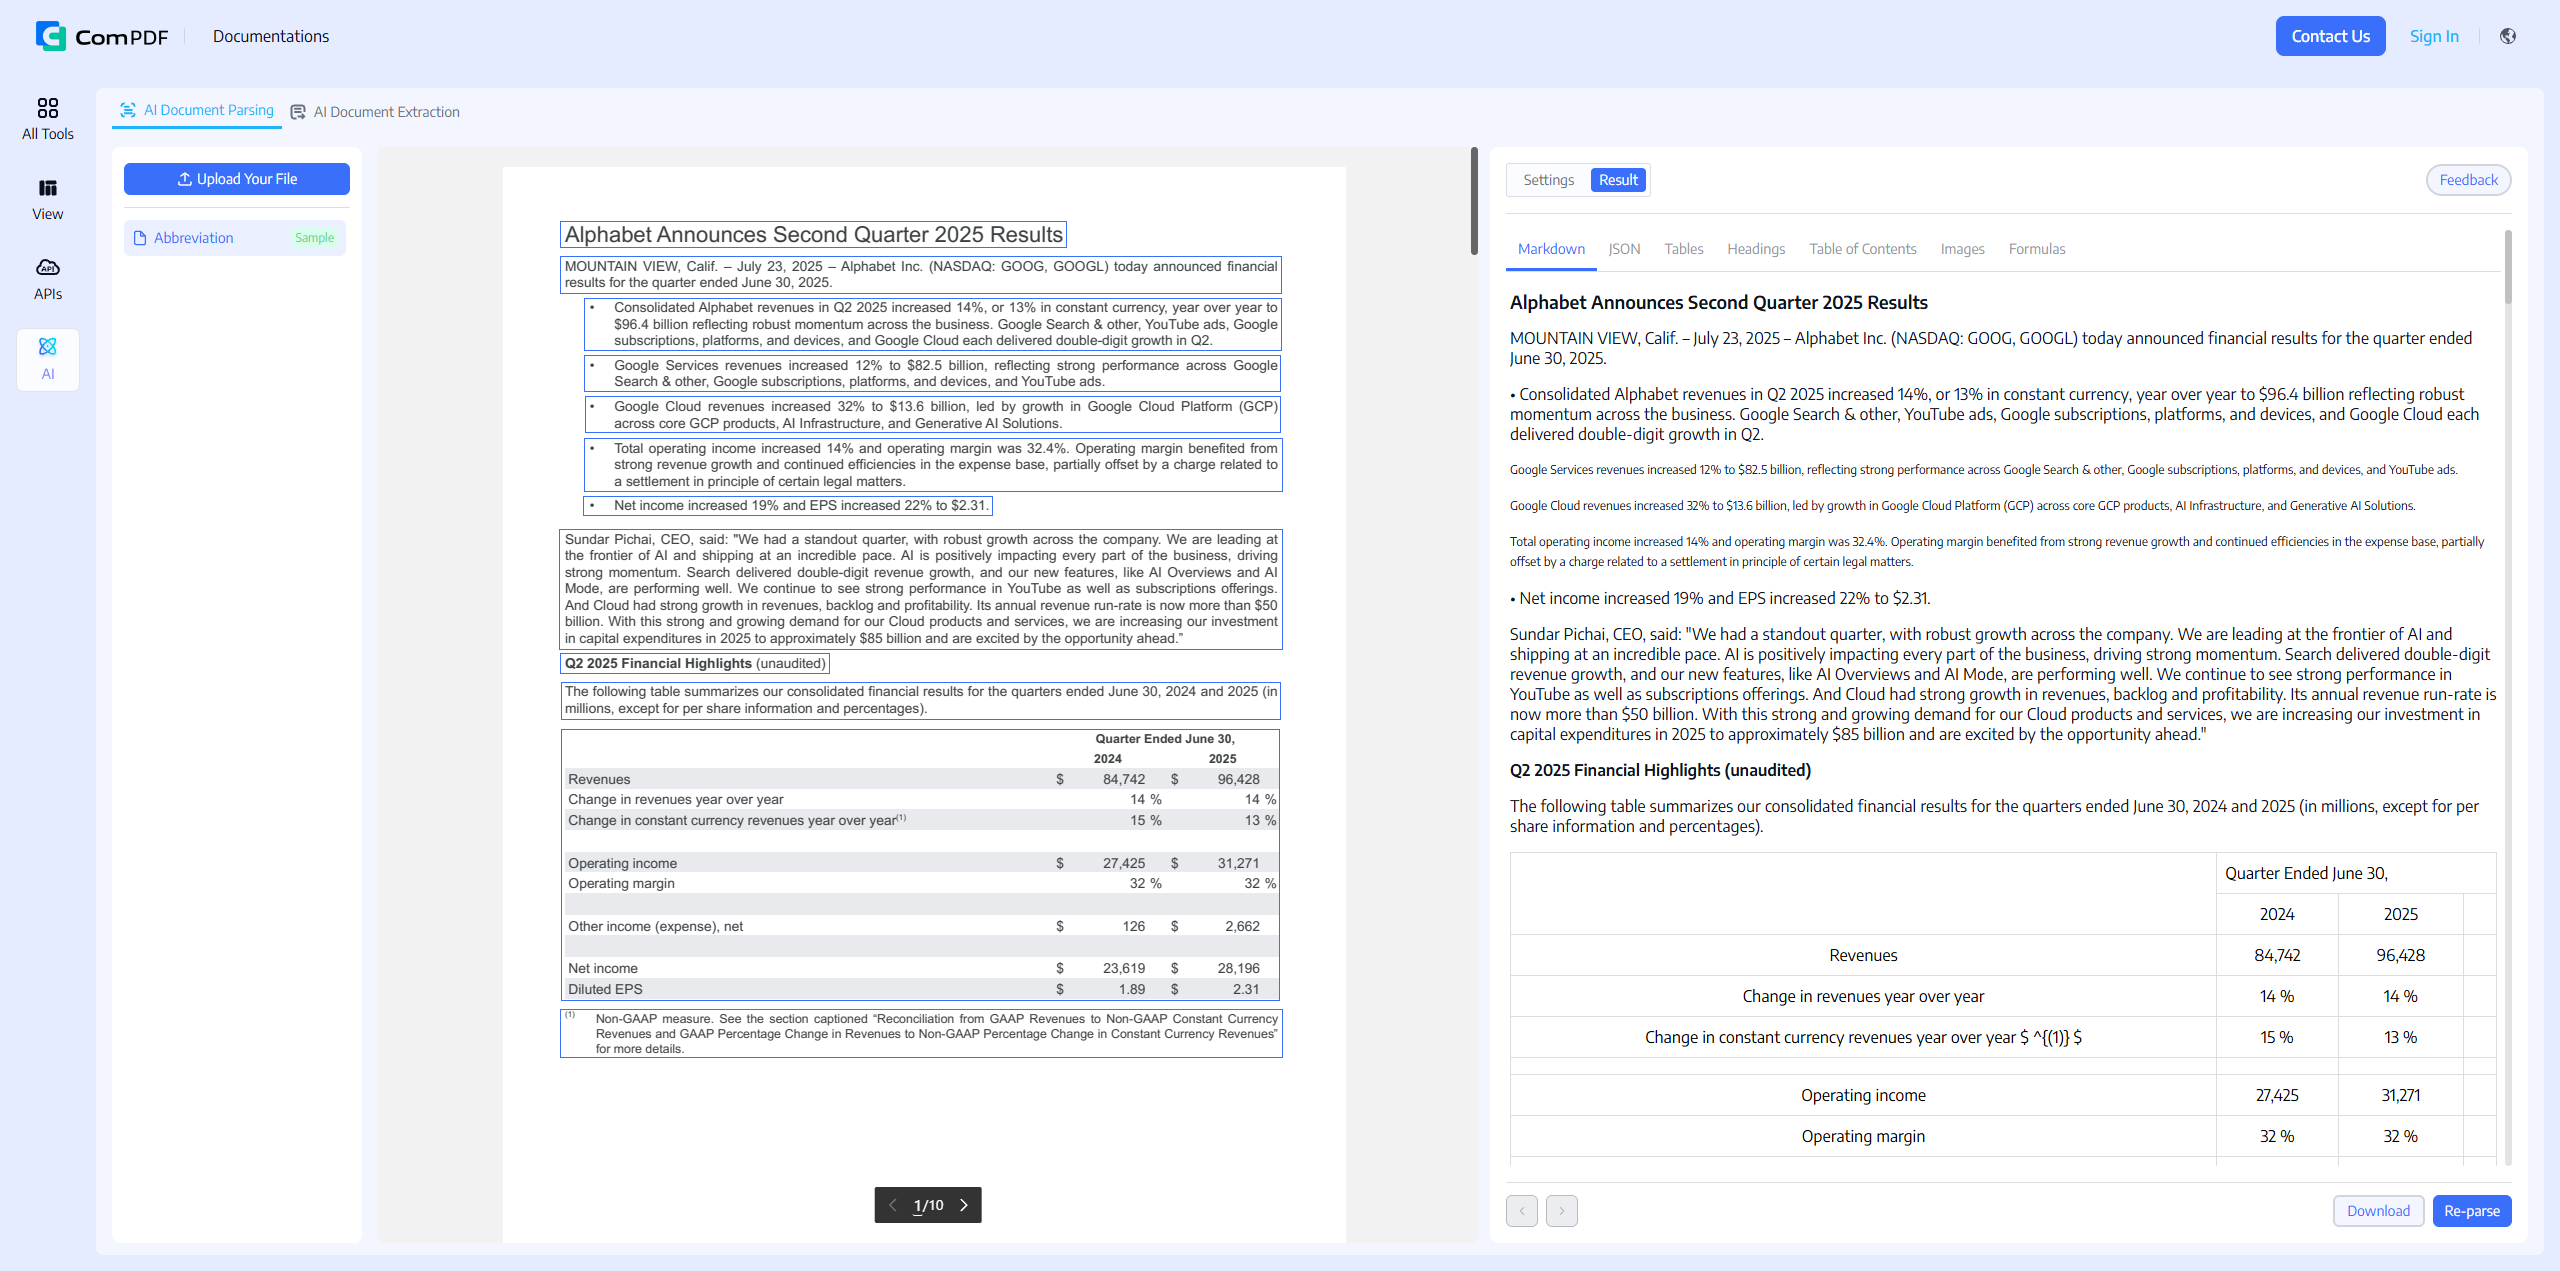The image size is (2560, 1271).
Task: Open All Tools in sidebar
Action: coord(48,119)
